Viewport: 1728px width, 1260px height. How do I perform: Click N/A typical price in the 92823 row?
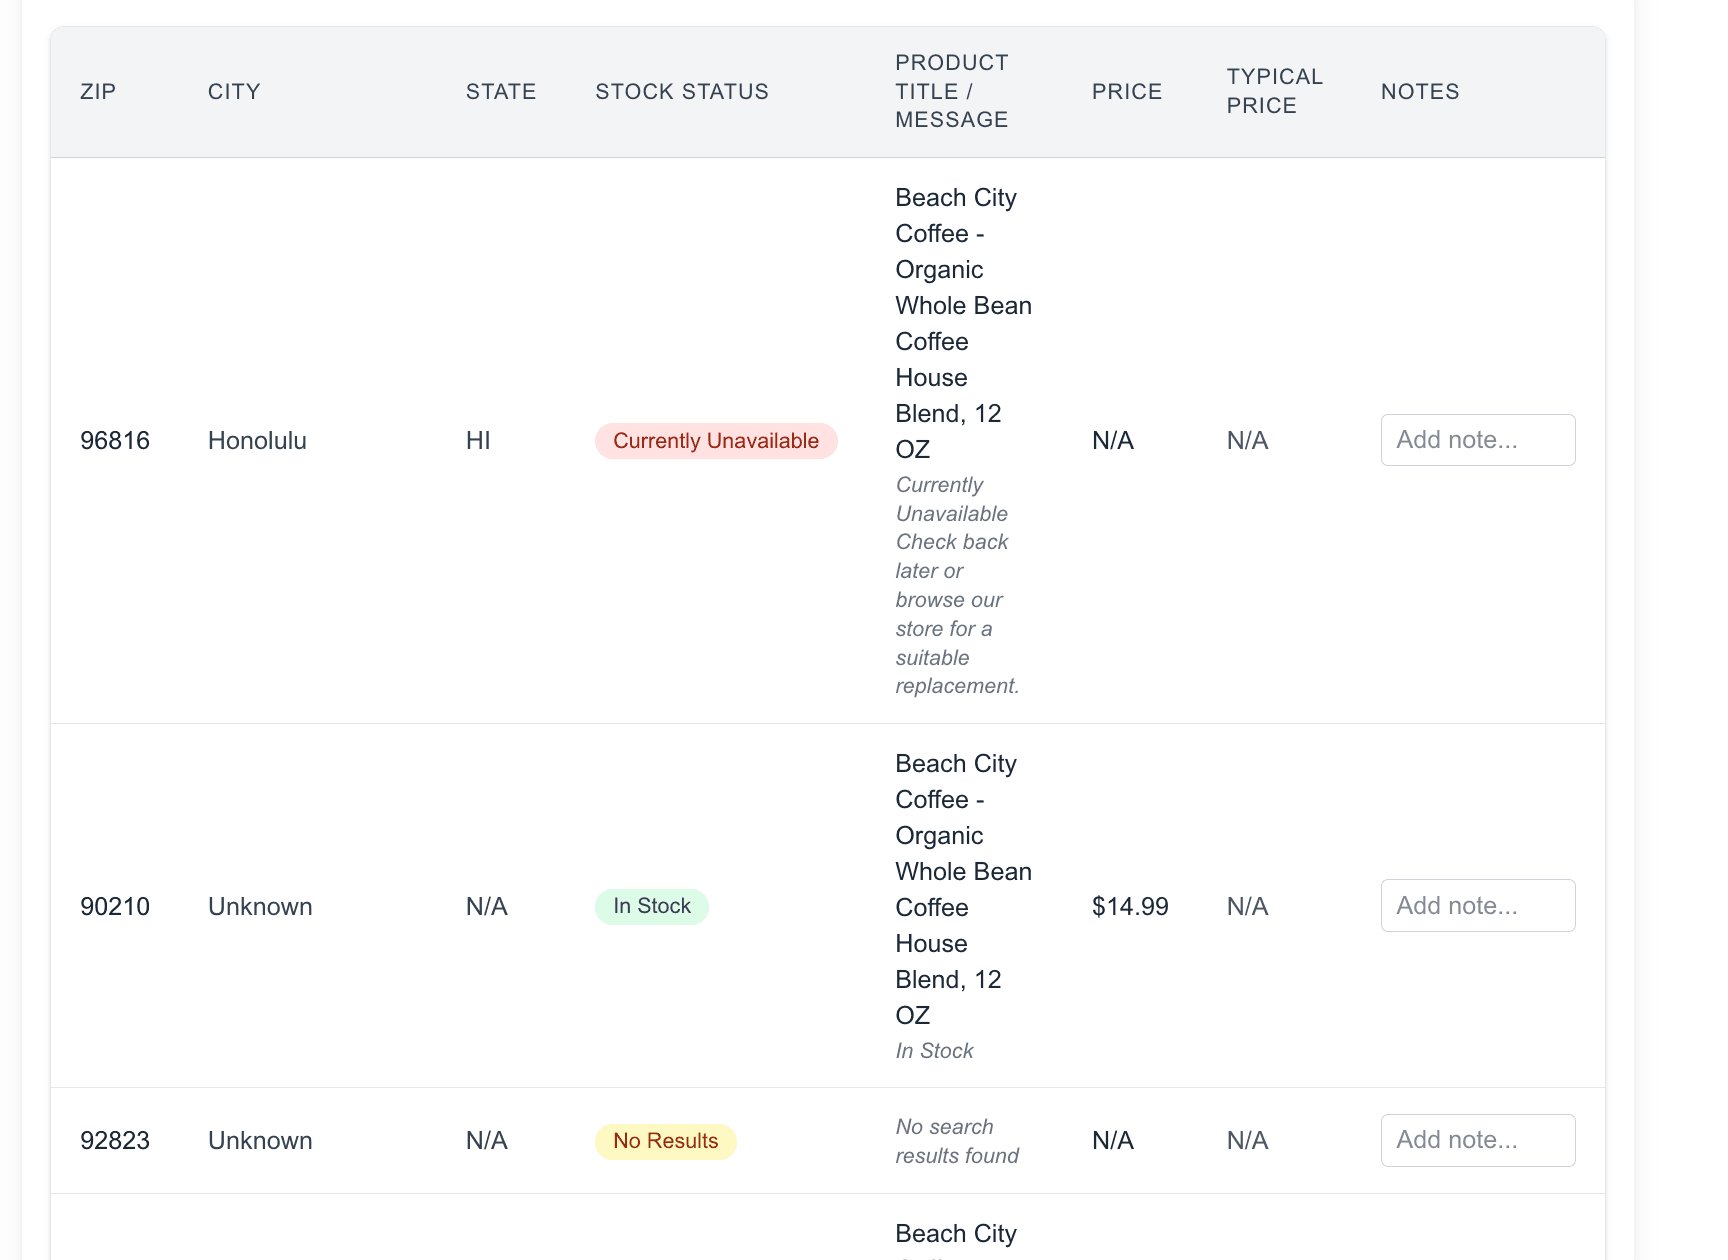pyautogui.click(x=1248, y=1141)
